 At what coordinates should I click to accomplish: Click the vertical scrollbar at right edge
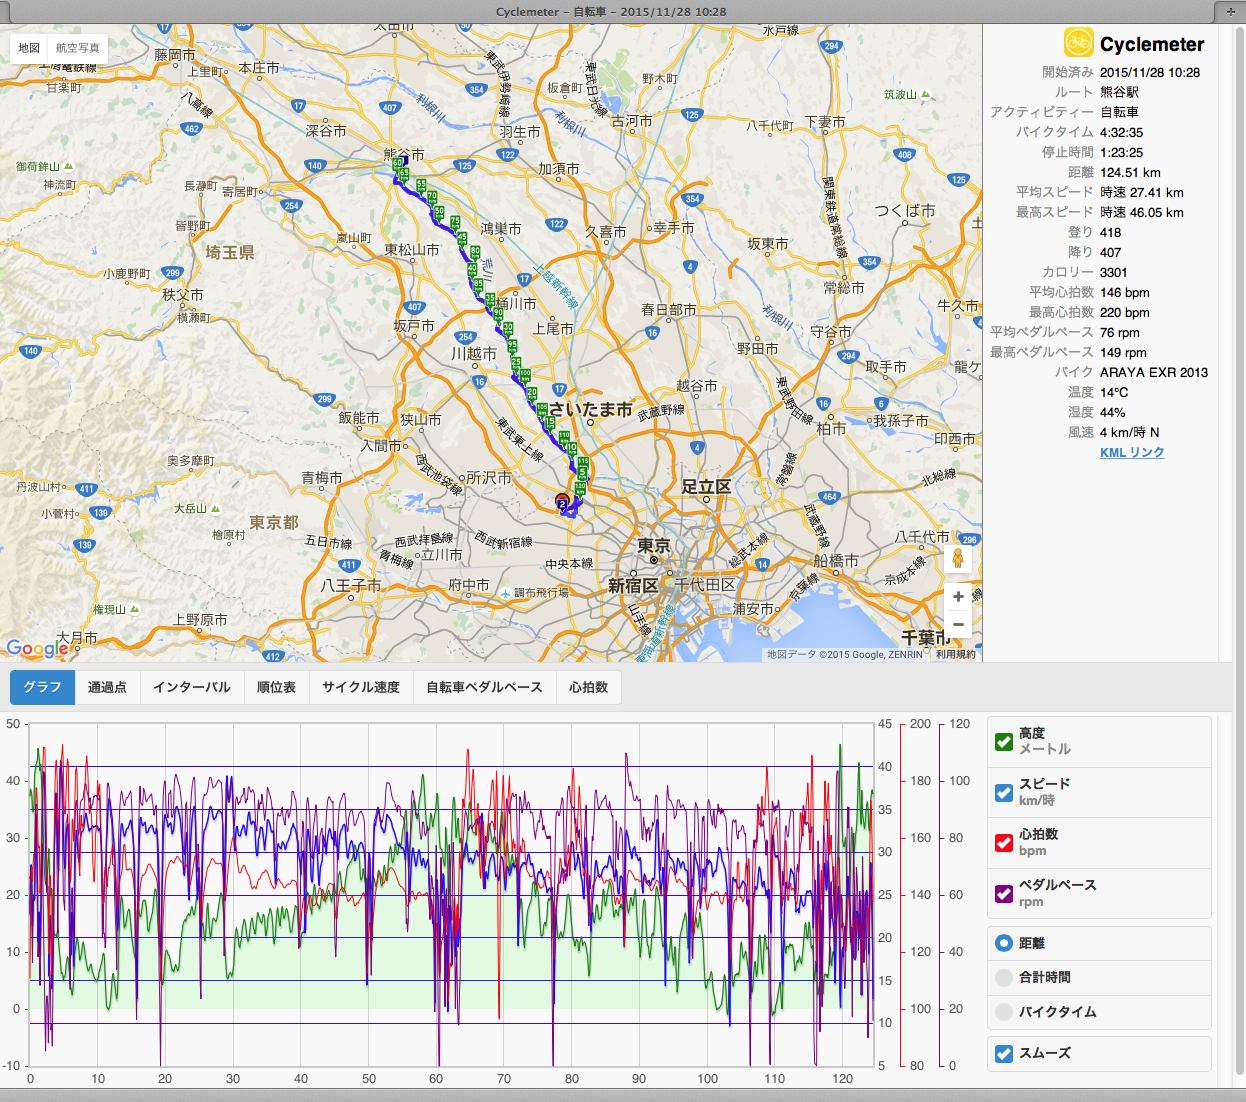click(1240, 550)
